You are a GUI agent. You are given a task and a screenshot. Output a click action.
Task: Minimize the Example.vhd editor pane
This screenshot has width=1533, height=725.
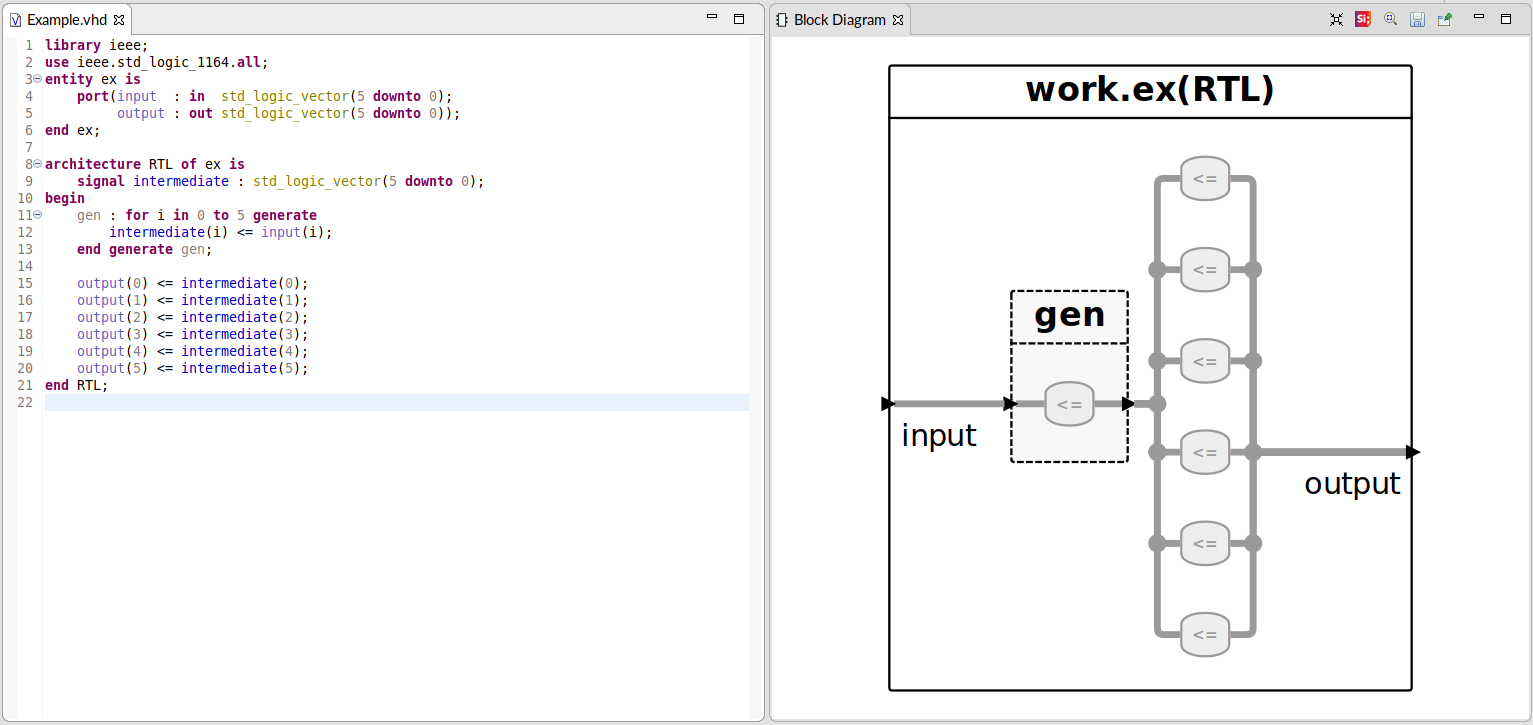[712, 18]
